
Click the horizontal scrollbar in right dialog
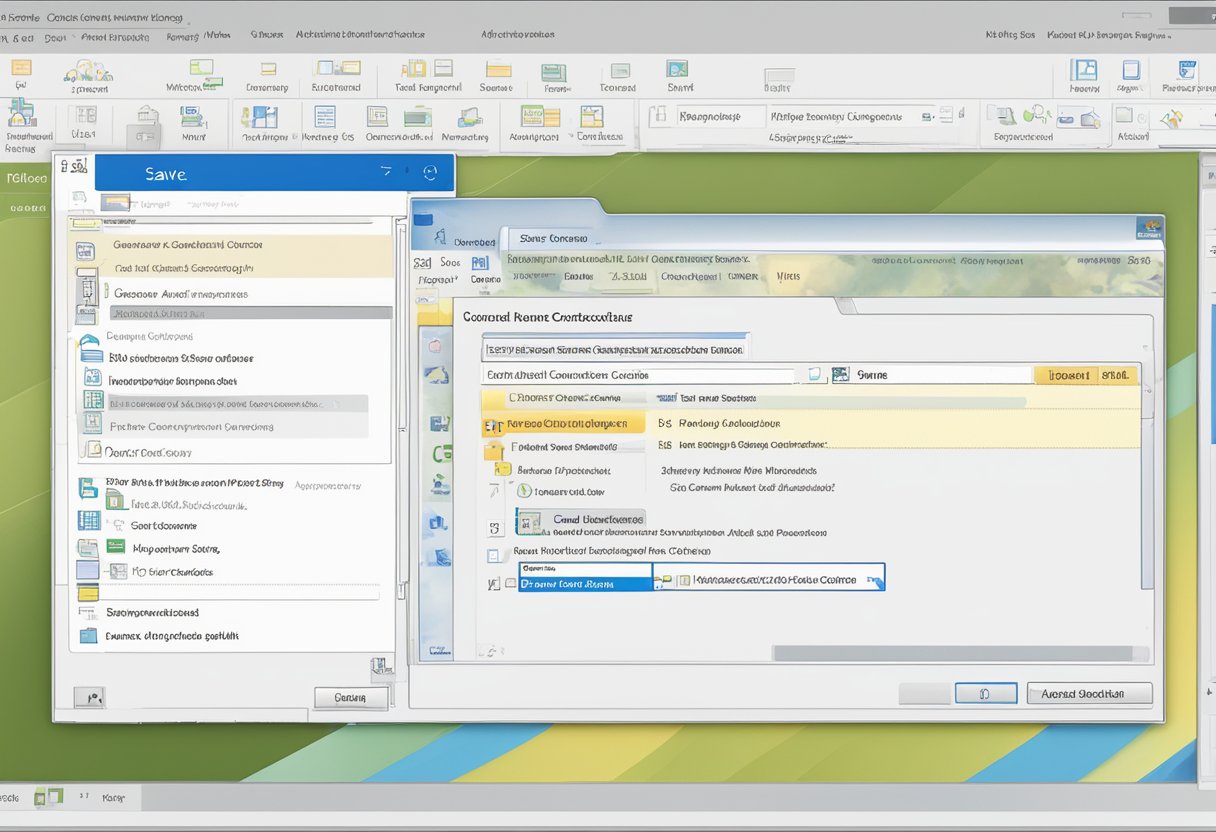[960, 653]
